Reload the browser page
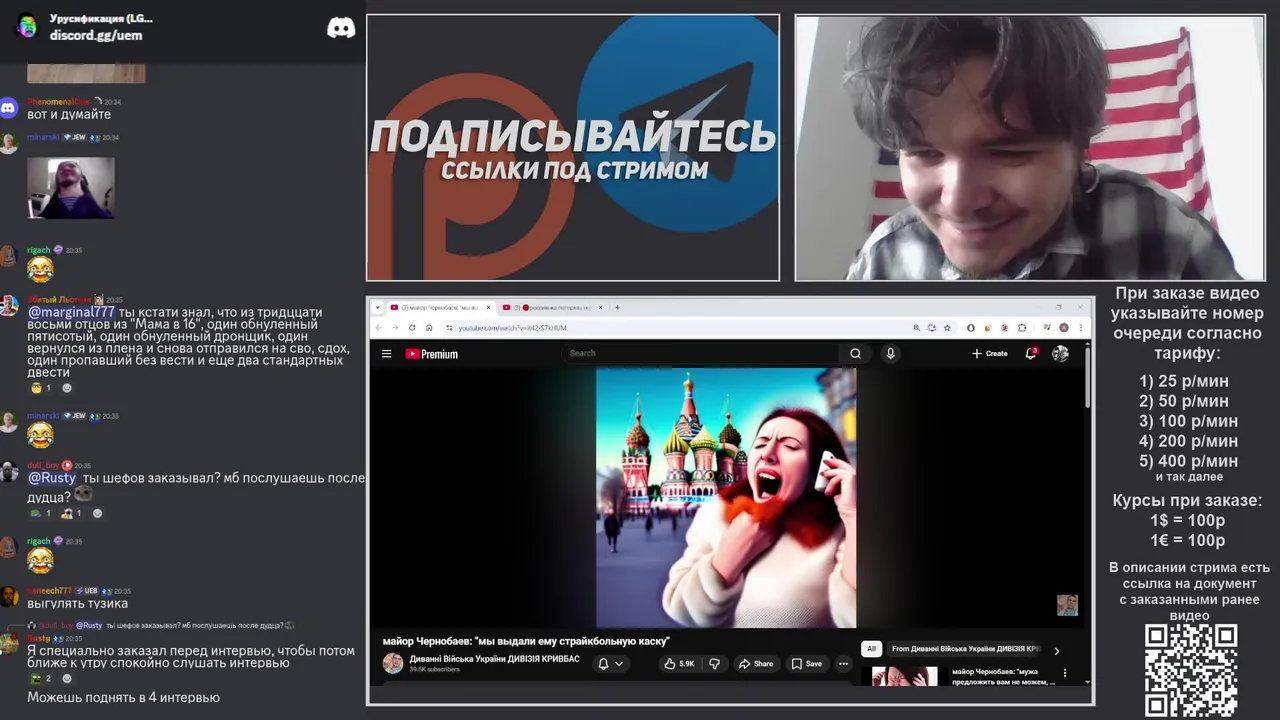This screenshot has height=720, width=1280. [x=412, y=327]
